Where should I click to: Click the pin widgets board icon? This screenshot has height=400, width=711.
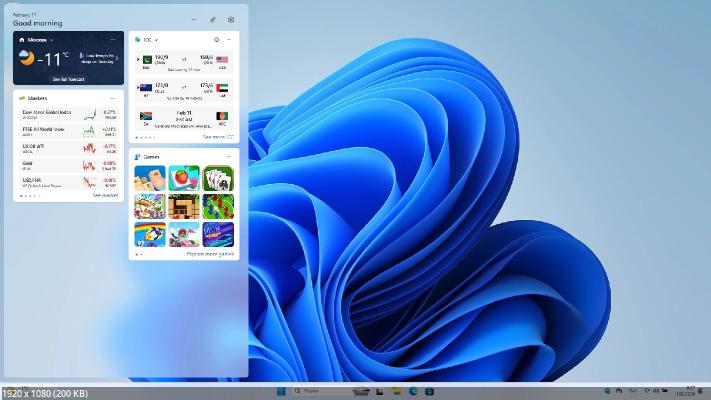[x=212, y=19]
